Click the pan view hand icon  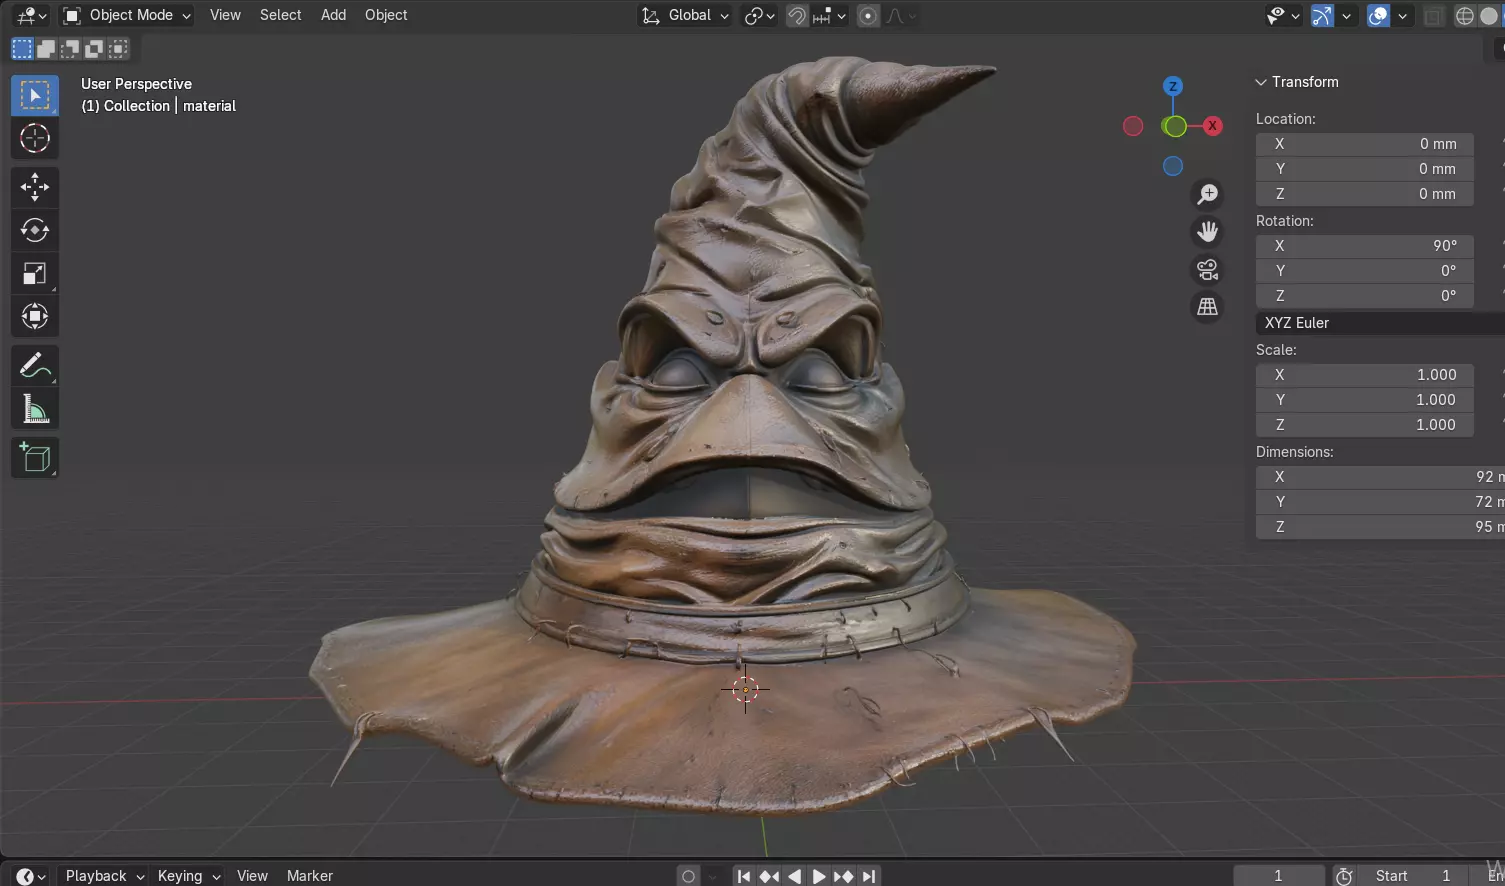1208,232
